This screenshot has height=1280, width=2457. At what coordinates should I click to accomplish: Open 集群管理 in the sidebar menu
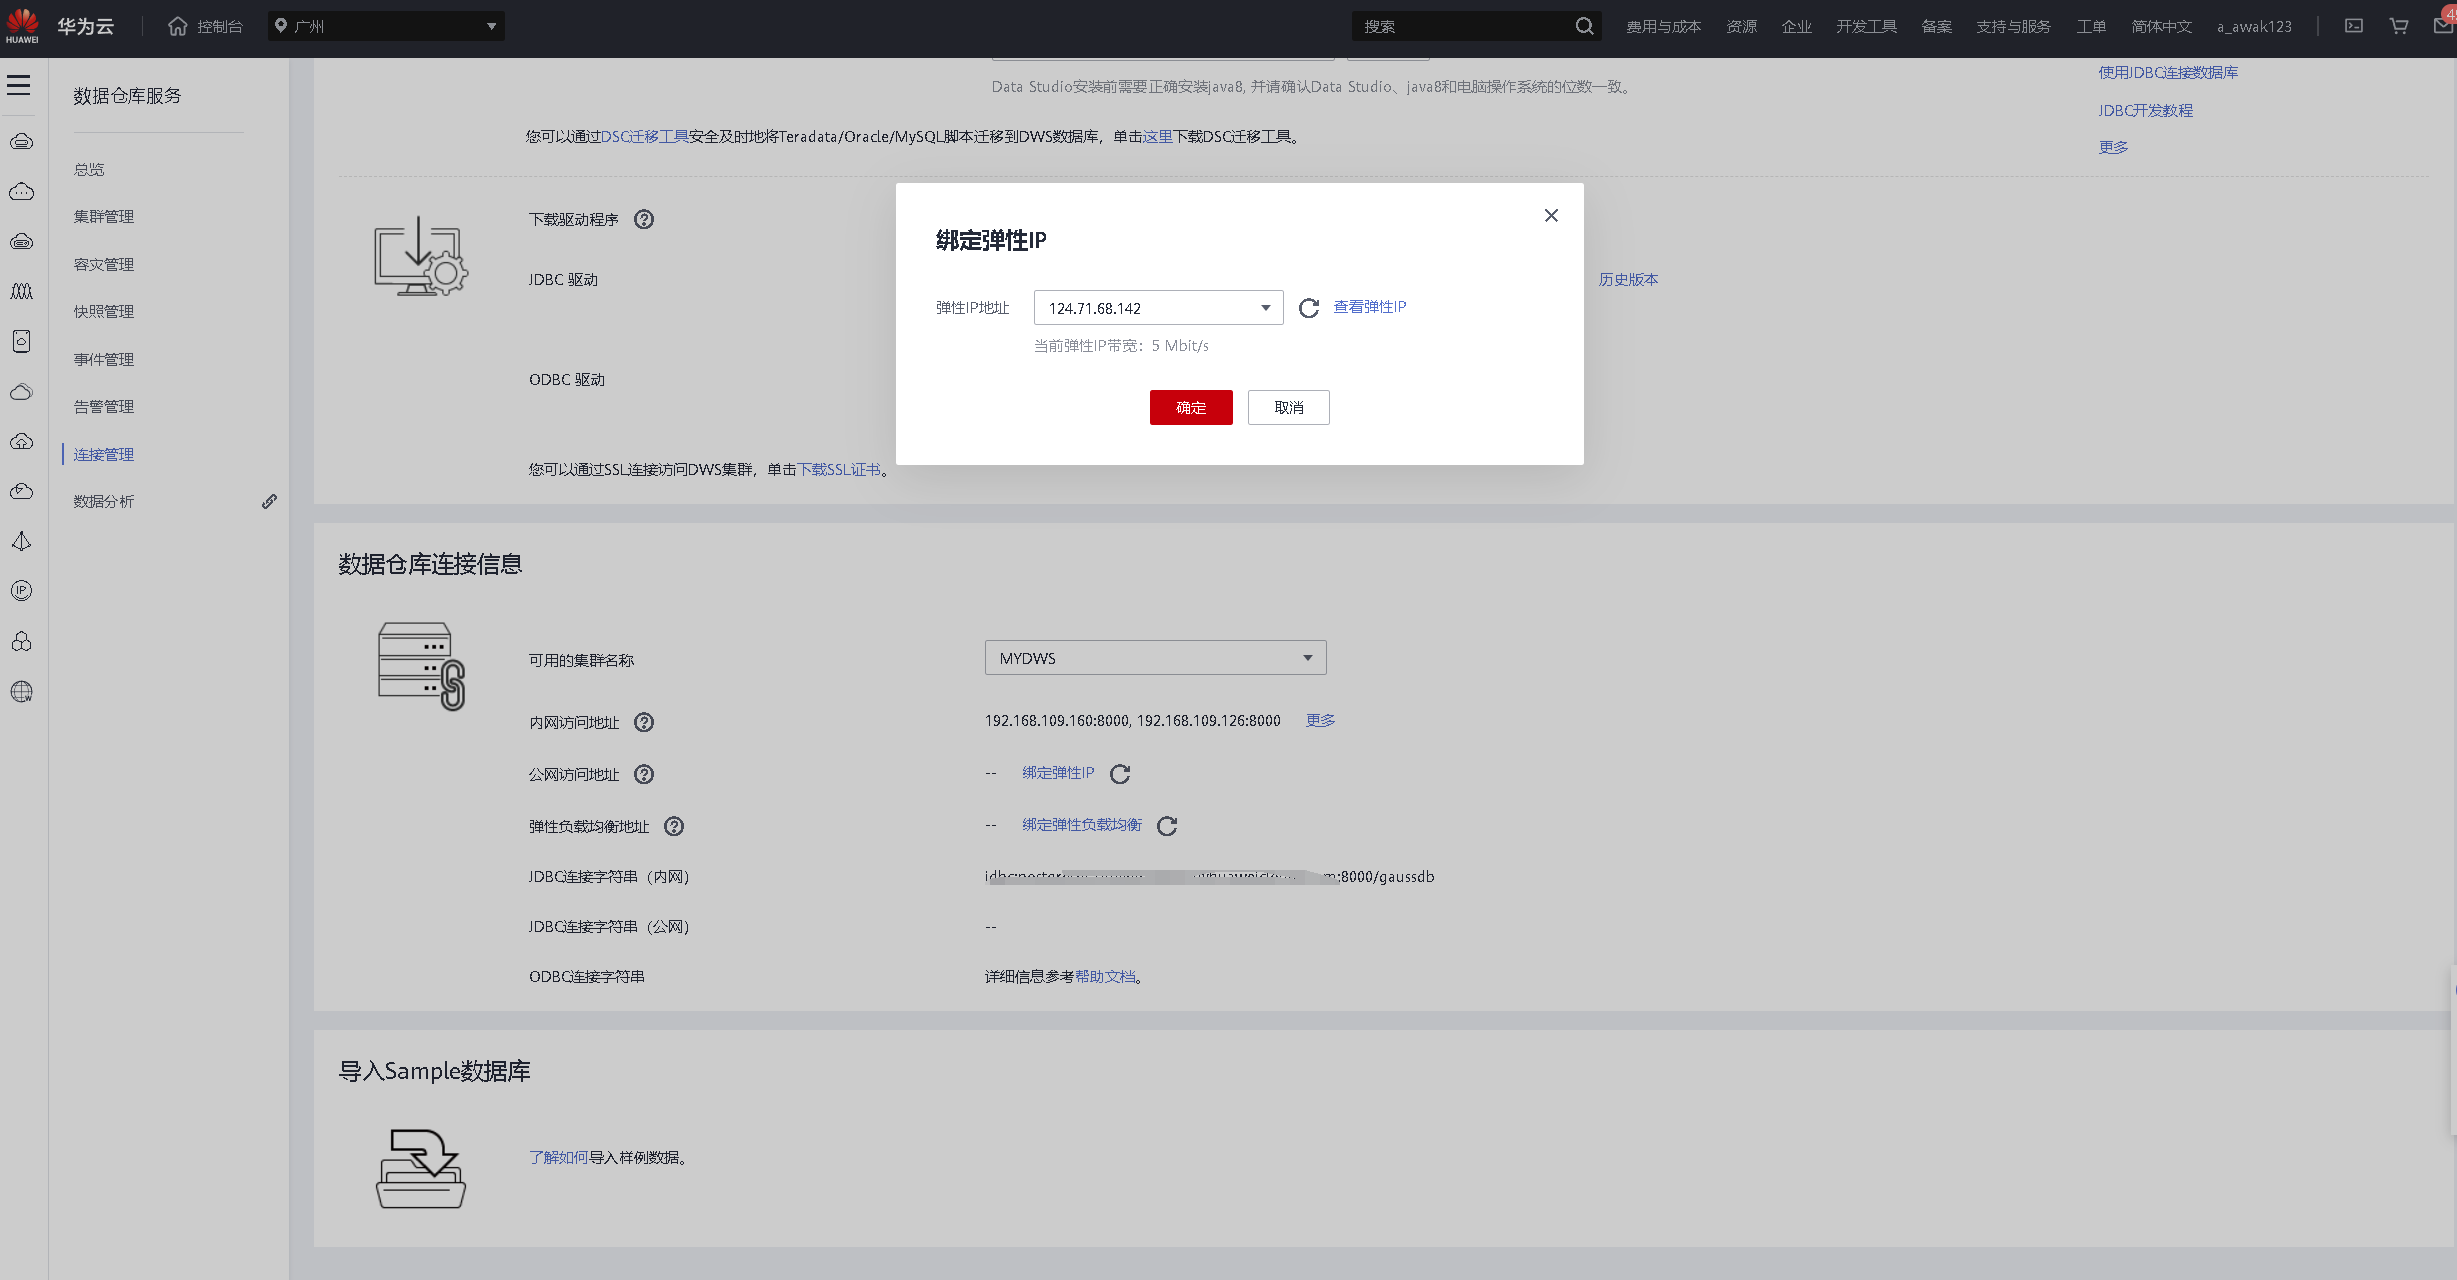tap(104, 217)
